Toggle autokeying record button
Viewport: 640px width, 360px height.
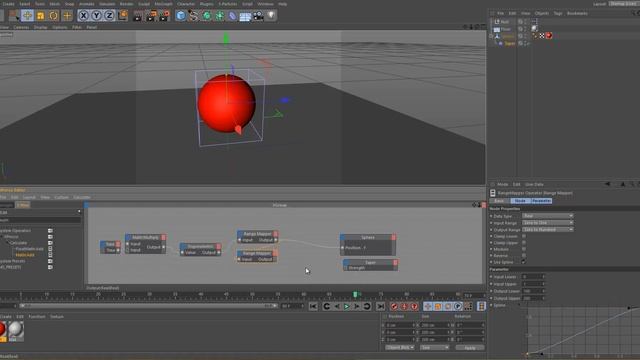(x=404, y=306)
